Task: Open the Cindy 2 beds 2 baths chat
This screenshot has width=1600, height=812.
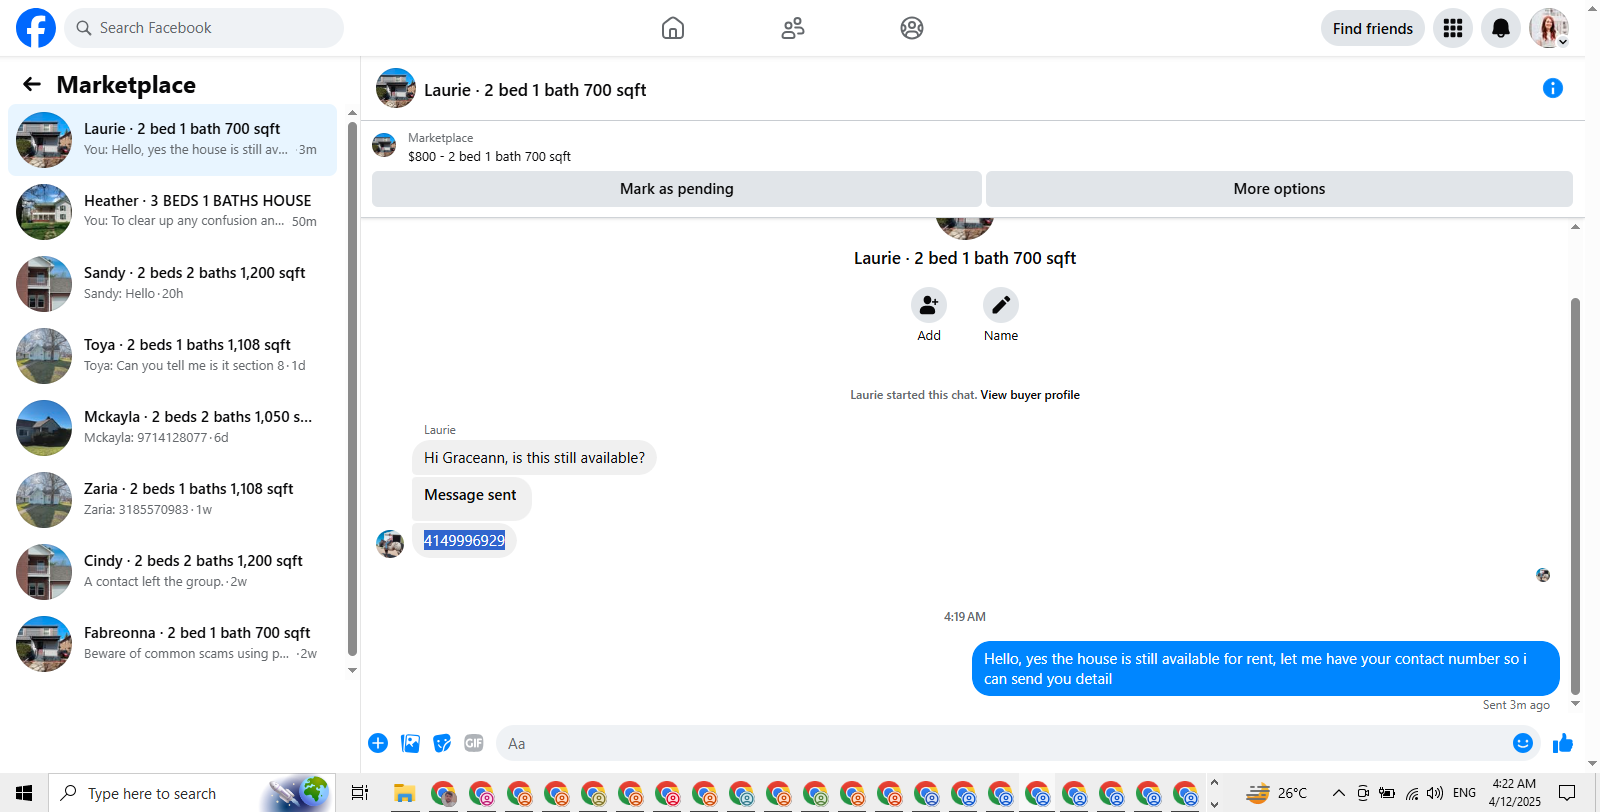Action: click(172, 572)
